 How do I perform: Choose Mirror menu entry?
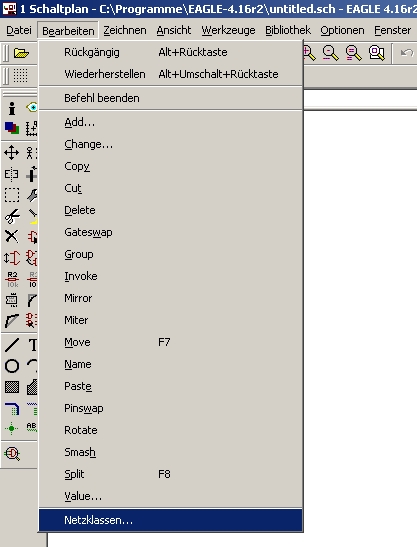point(171,298)
